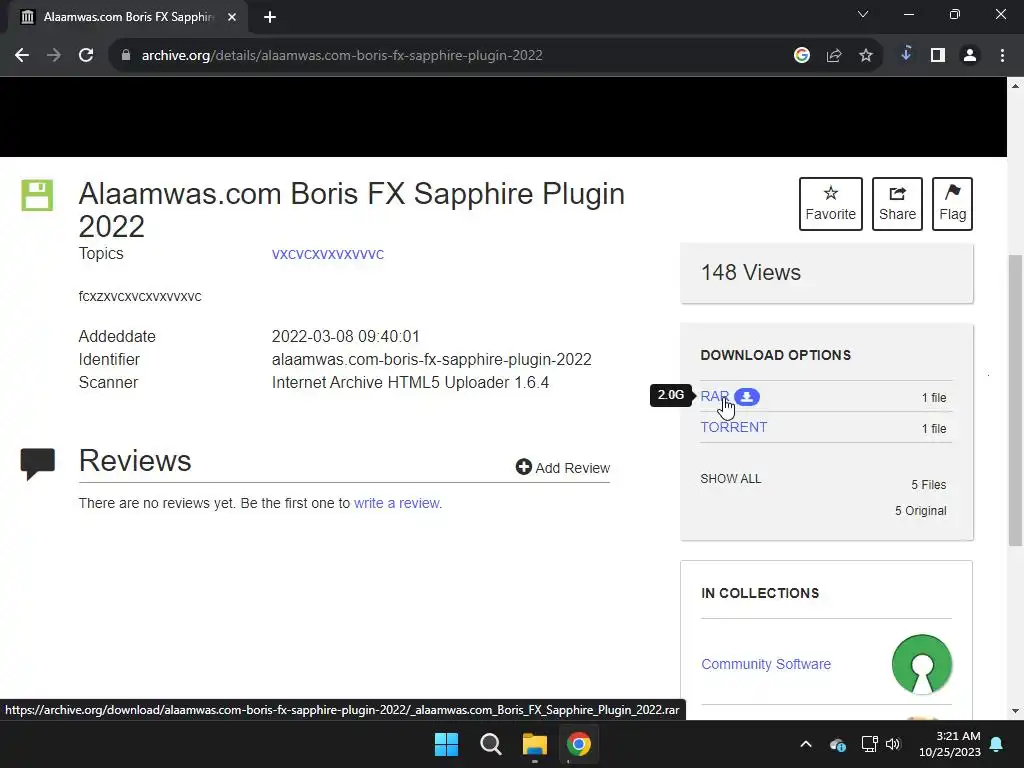Click Add Review button

point(562,468)
